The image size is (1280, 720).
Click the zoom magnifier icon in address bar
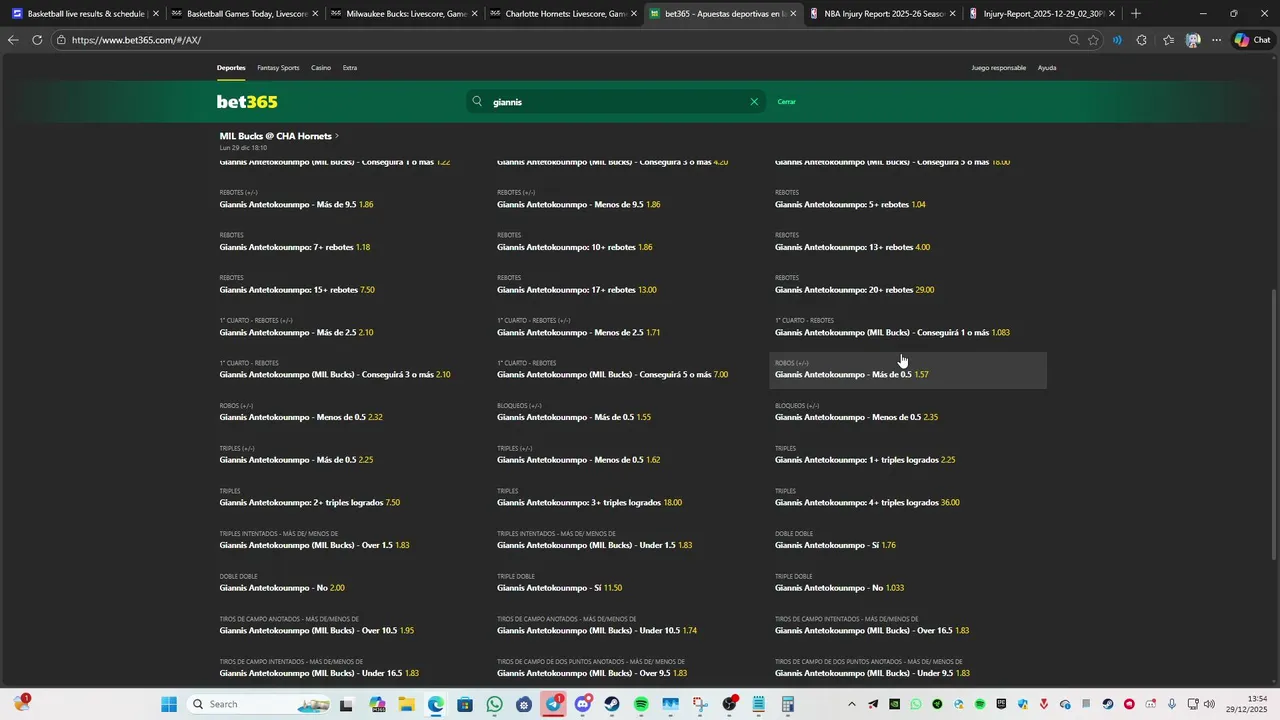[x=1074, y=40]
